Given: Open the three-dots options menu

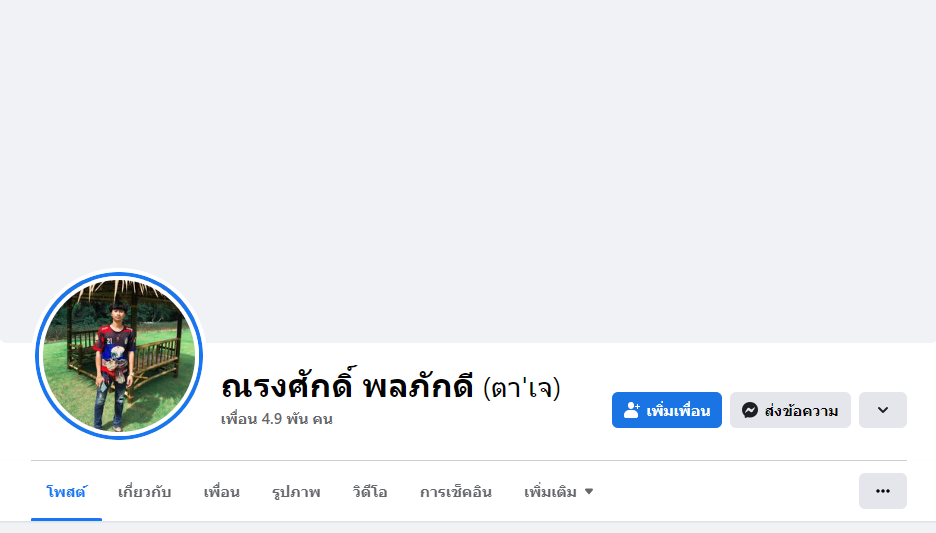Looking at the screenshot, I should point(882,491).
